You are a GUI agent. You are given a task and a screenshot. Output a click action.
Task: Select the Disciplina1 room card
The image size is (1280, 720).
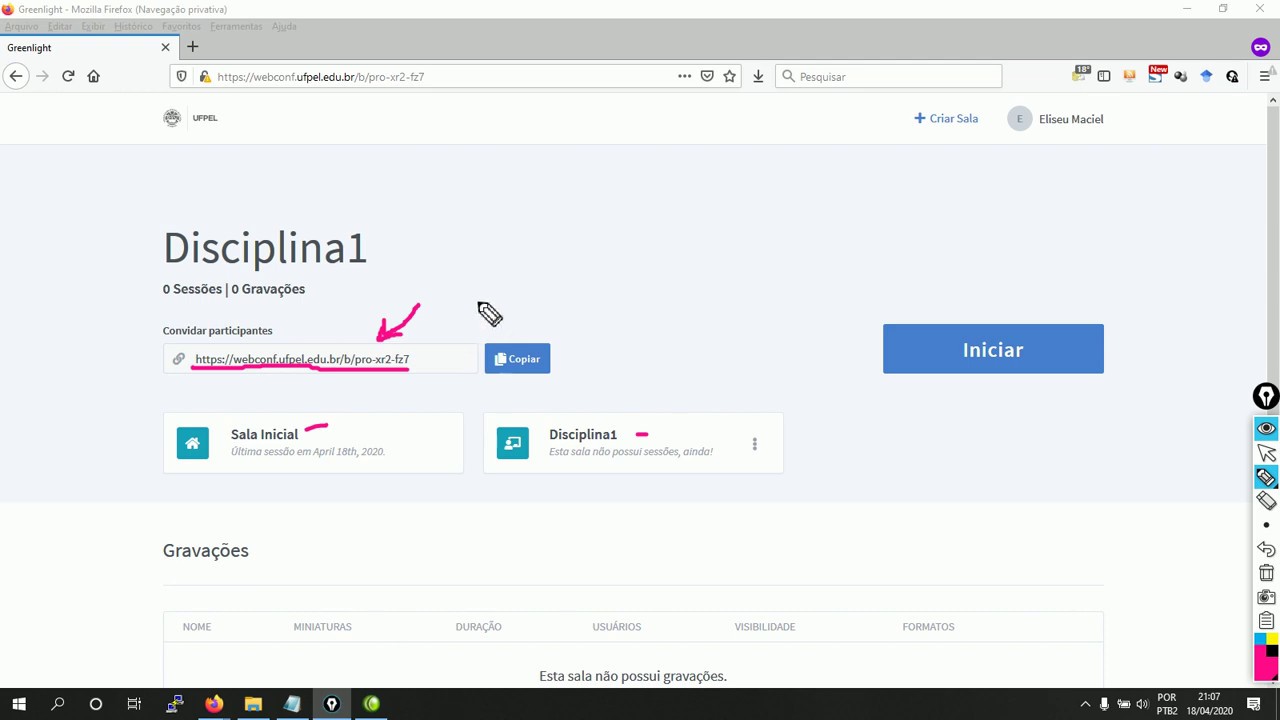click(x=633, y=442)
